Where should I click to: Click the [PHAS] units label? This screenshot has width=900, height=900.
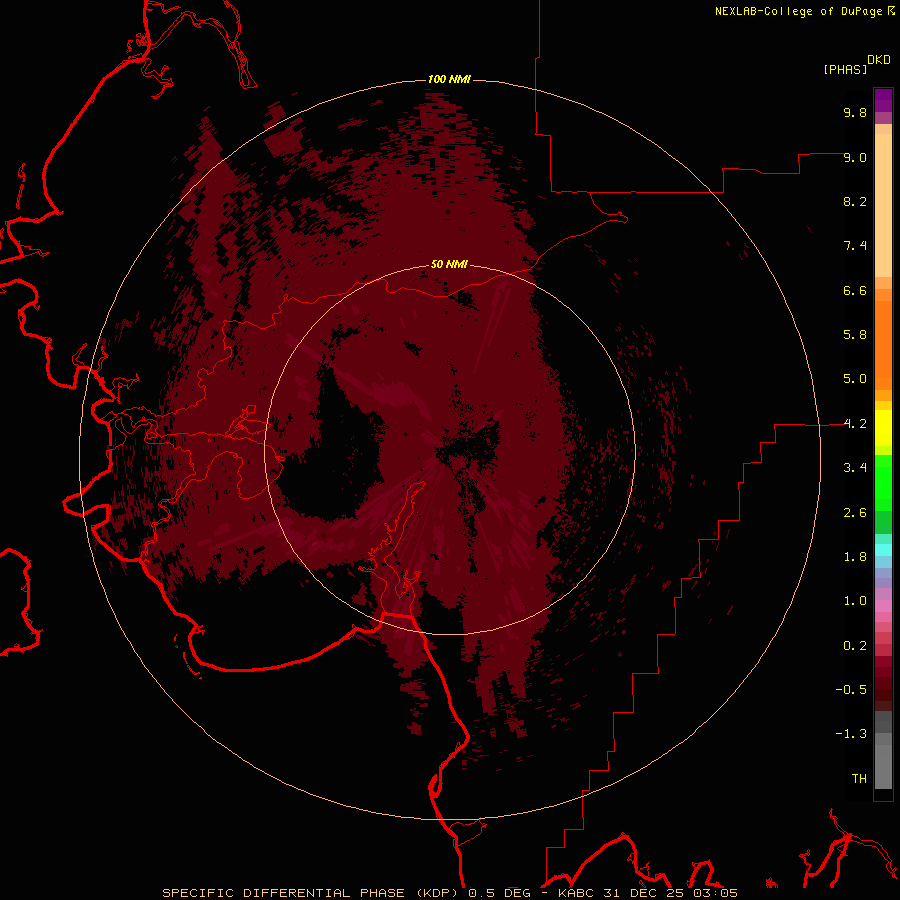[x=845, y=69]
